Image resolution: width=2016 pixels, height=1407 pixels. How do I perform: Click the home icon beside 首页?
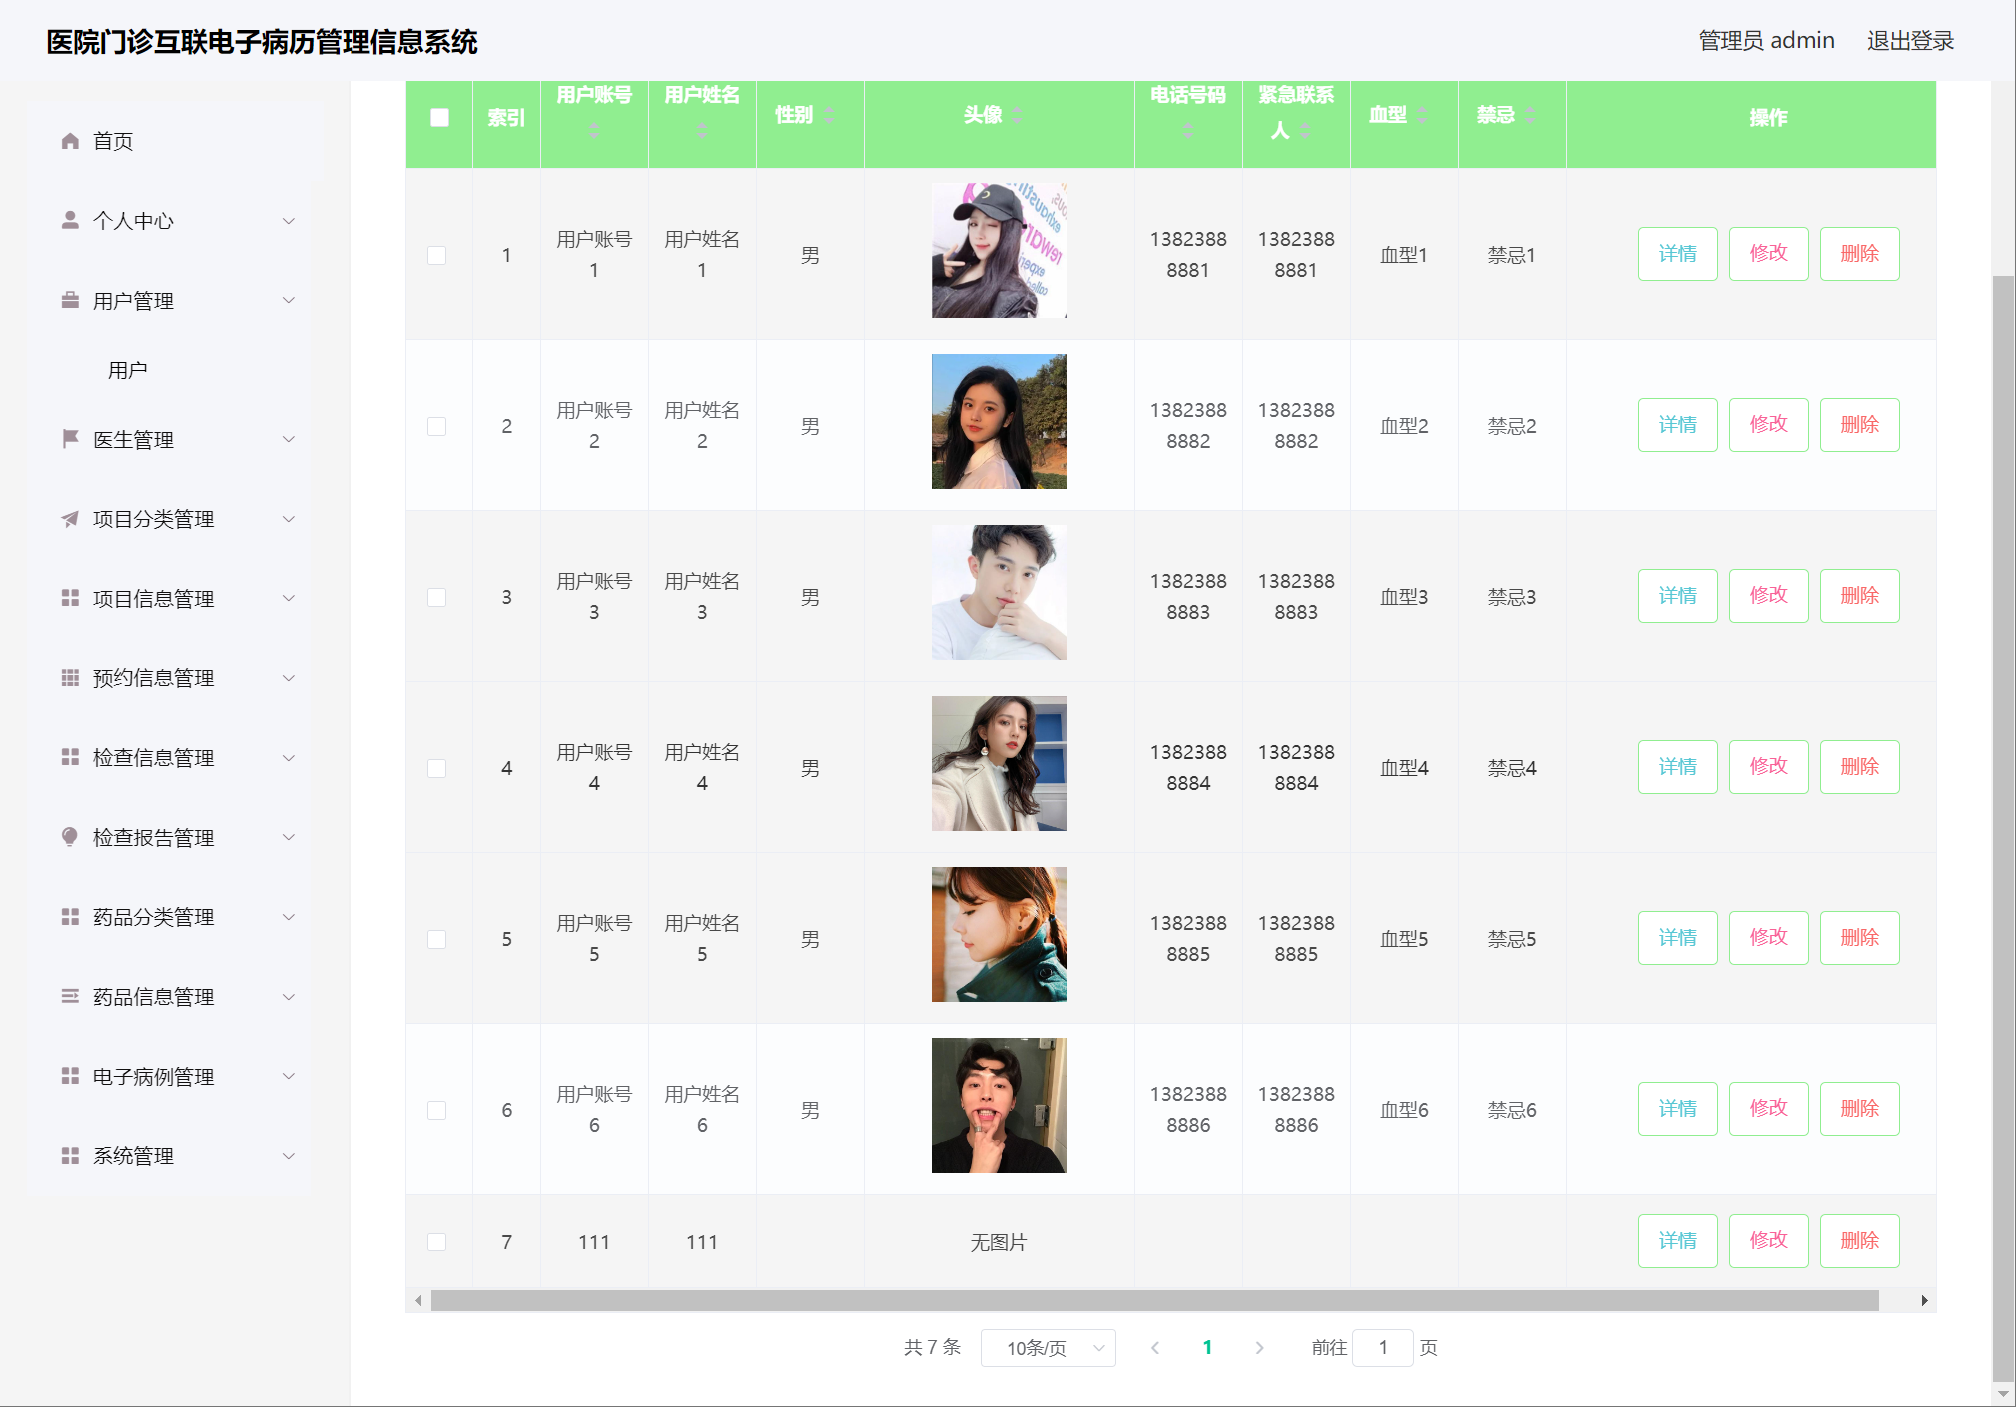pyautogui.click(x=70, y=141)
